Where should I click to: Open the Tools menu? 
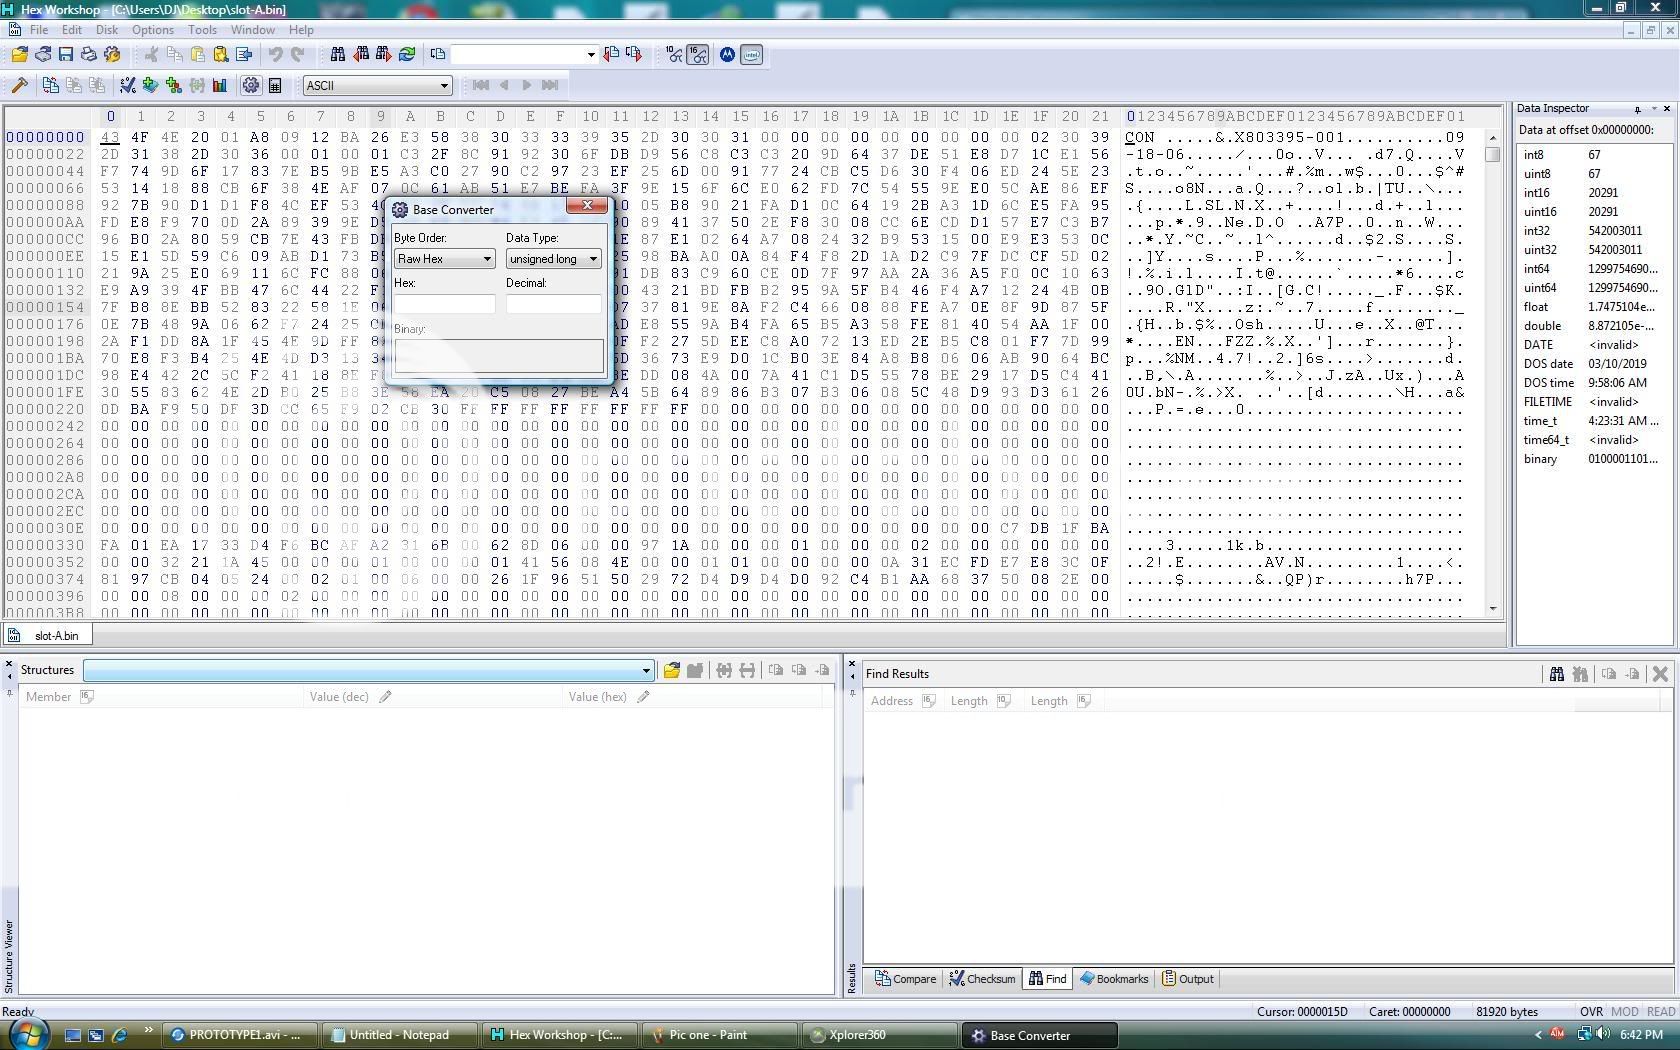201,30
